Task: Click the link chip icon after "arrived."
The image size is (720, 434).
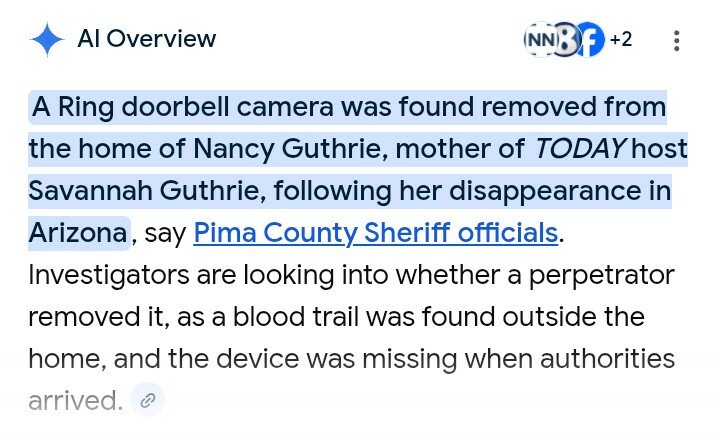Action: point(147,401)
